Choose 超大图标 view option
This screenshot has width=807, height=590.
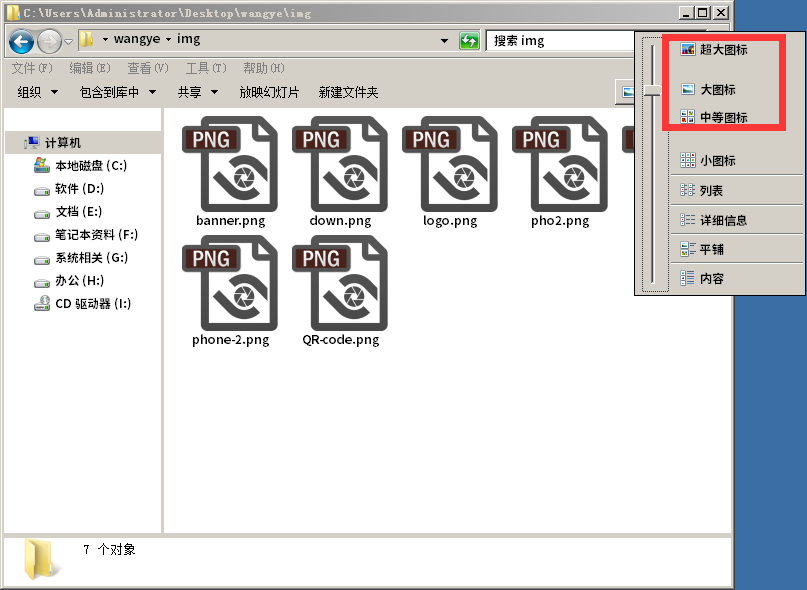(723, 49)
